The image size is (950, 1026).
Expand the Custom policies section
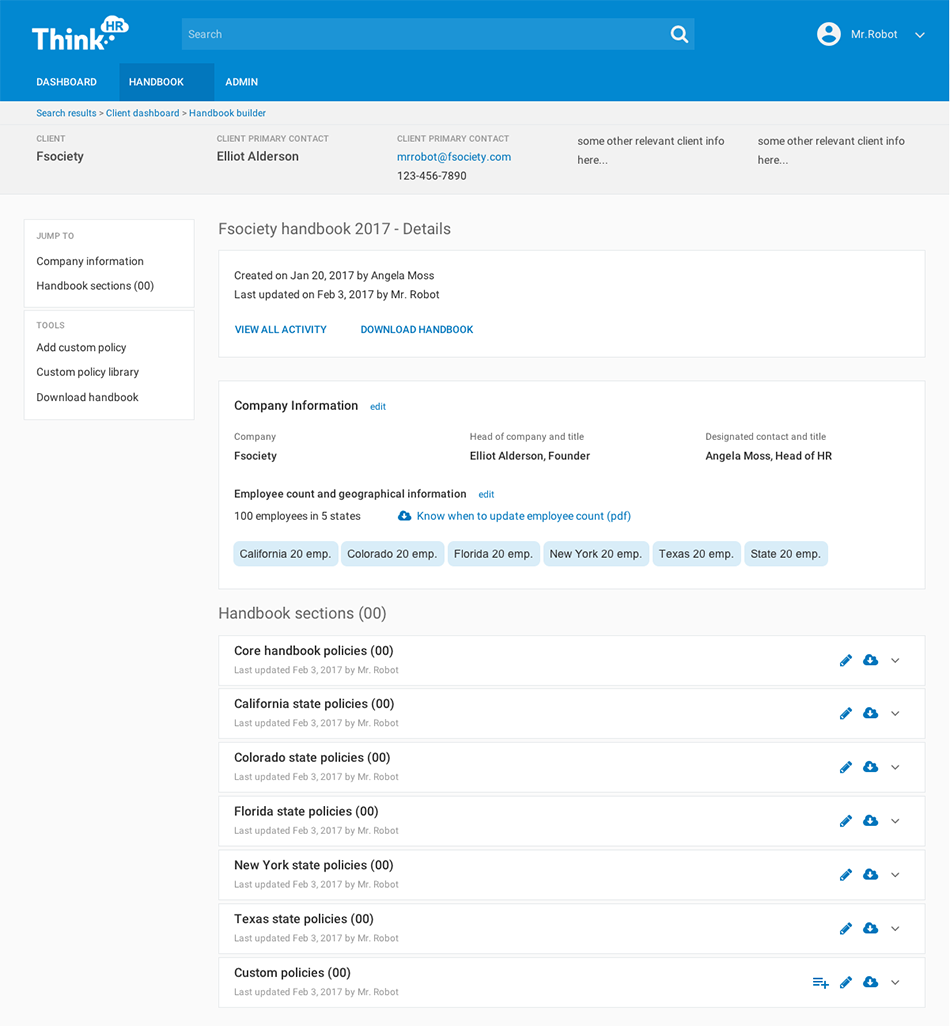[895, 982]
